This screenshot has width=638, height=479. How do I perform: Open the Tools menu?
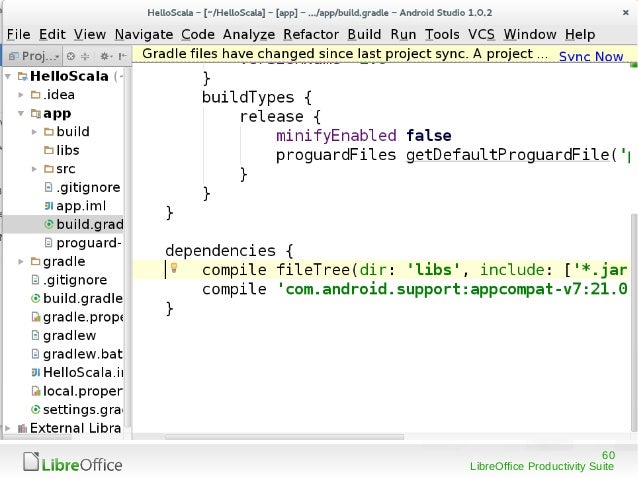click(x=442, y=35)
